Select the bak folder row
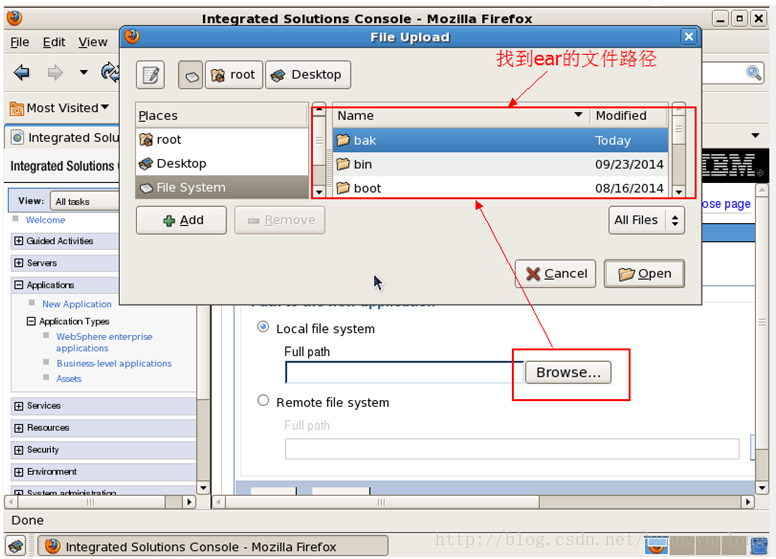Image resolution: width=776 pixels, height=559 pixels. [500, 140]
